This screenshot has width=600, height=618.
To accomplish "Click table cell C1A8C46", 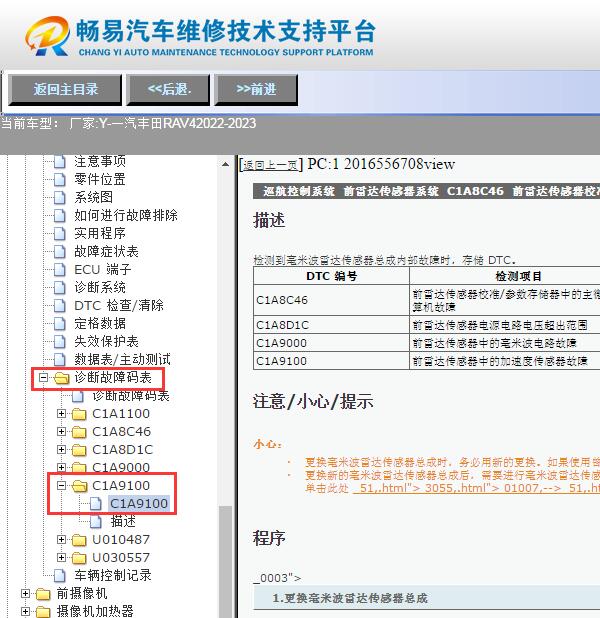I will tap(331, 300).
